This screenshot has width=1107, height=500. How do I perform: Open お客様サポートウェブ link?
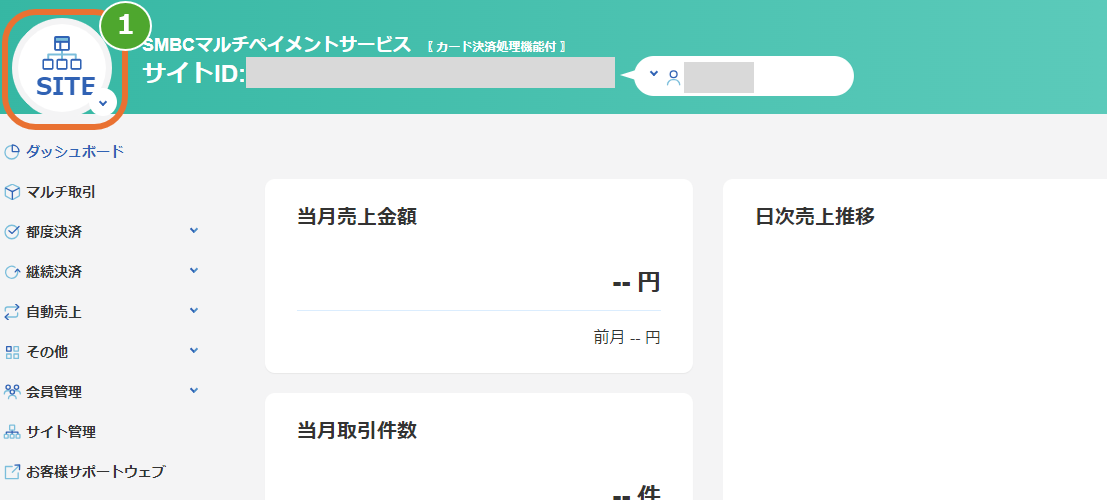[95, 472]
